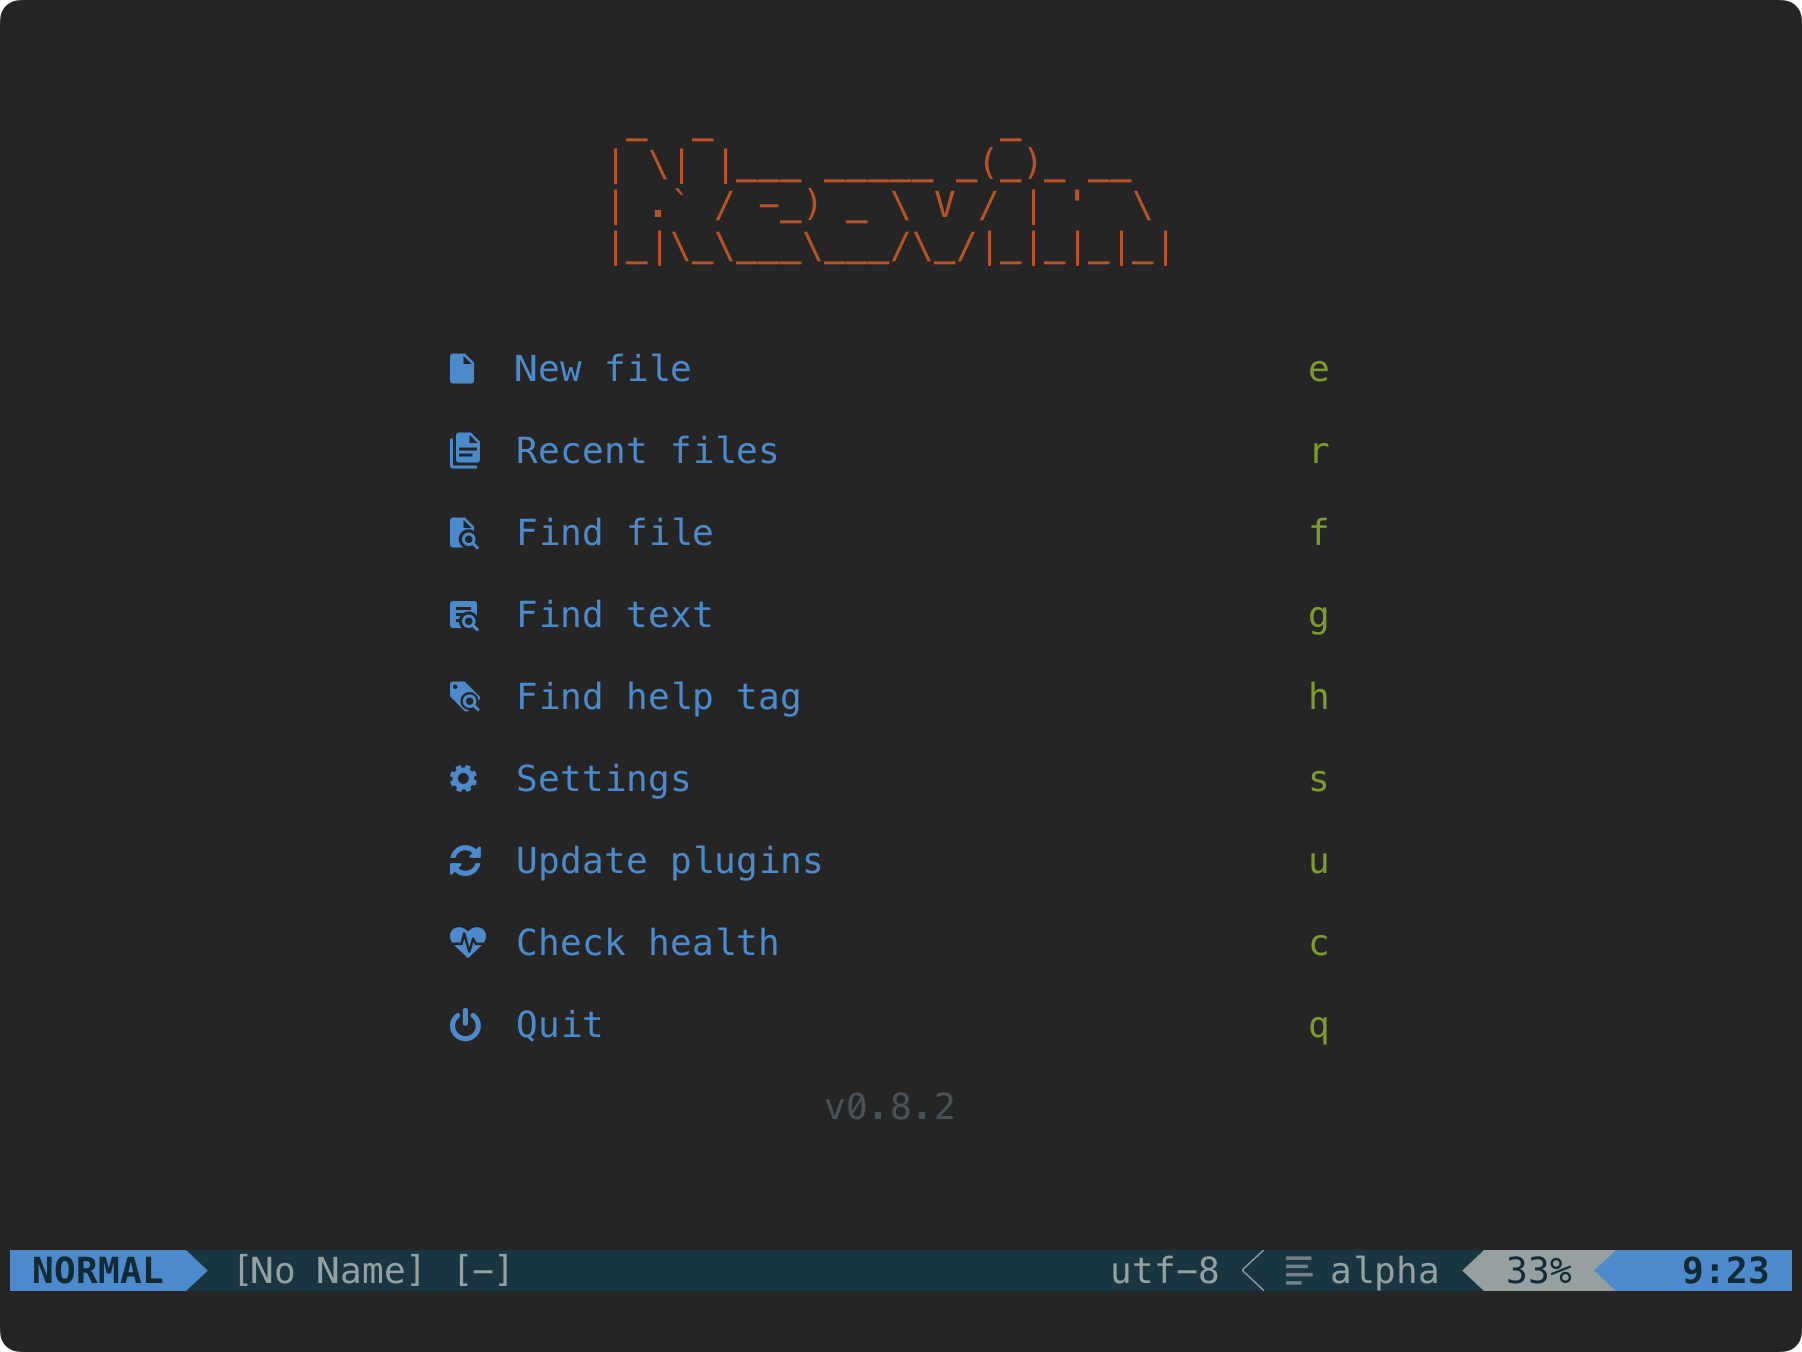Open Settings from the dashboard
The image size is (1802, 1352).
(x=602, y=779)
